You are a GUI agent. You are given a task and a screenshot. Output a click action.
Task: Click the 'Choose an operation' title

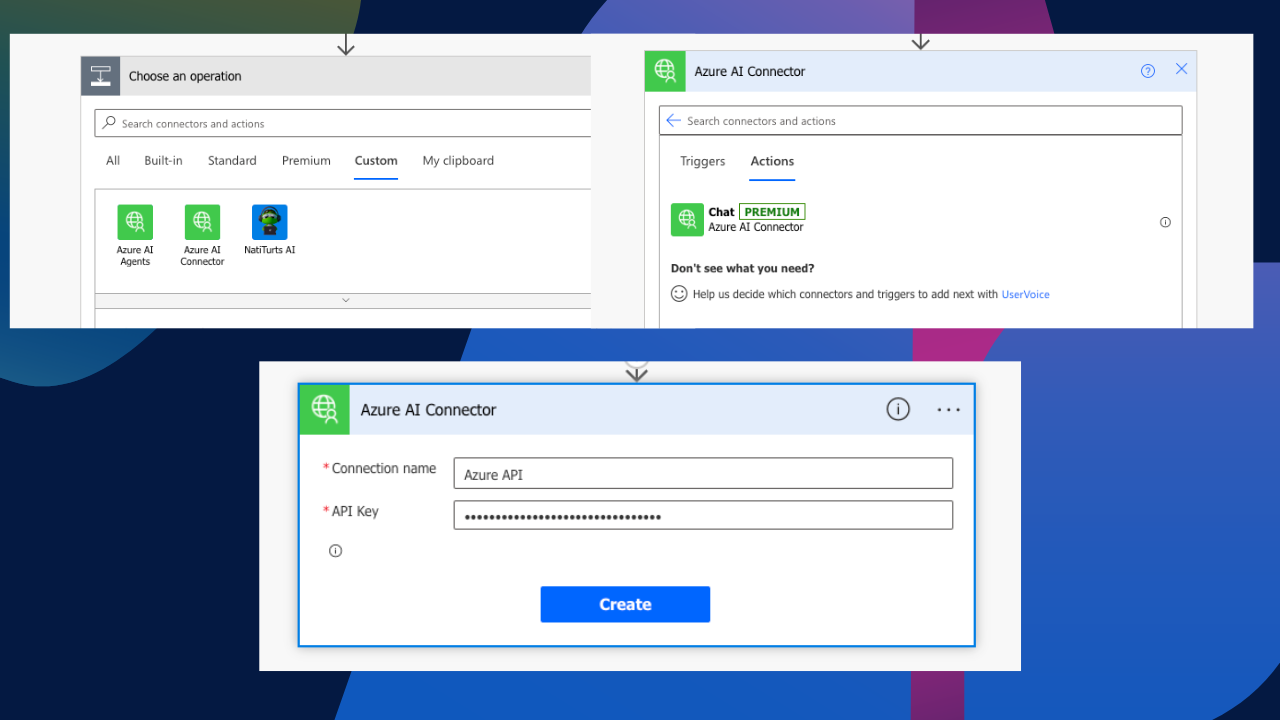tap(185, 76)
